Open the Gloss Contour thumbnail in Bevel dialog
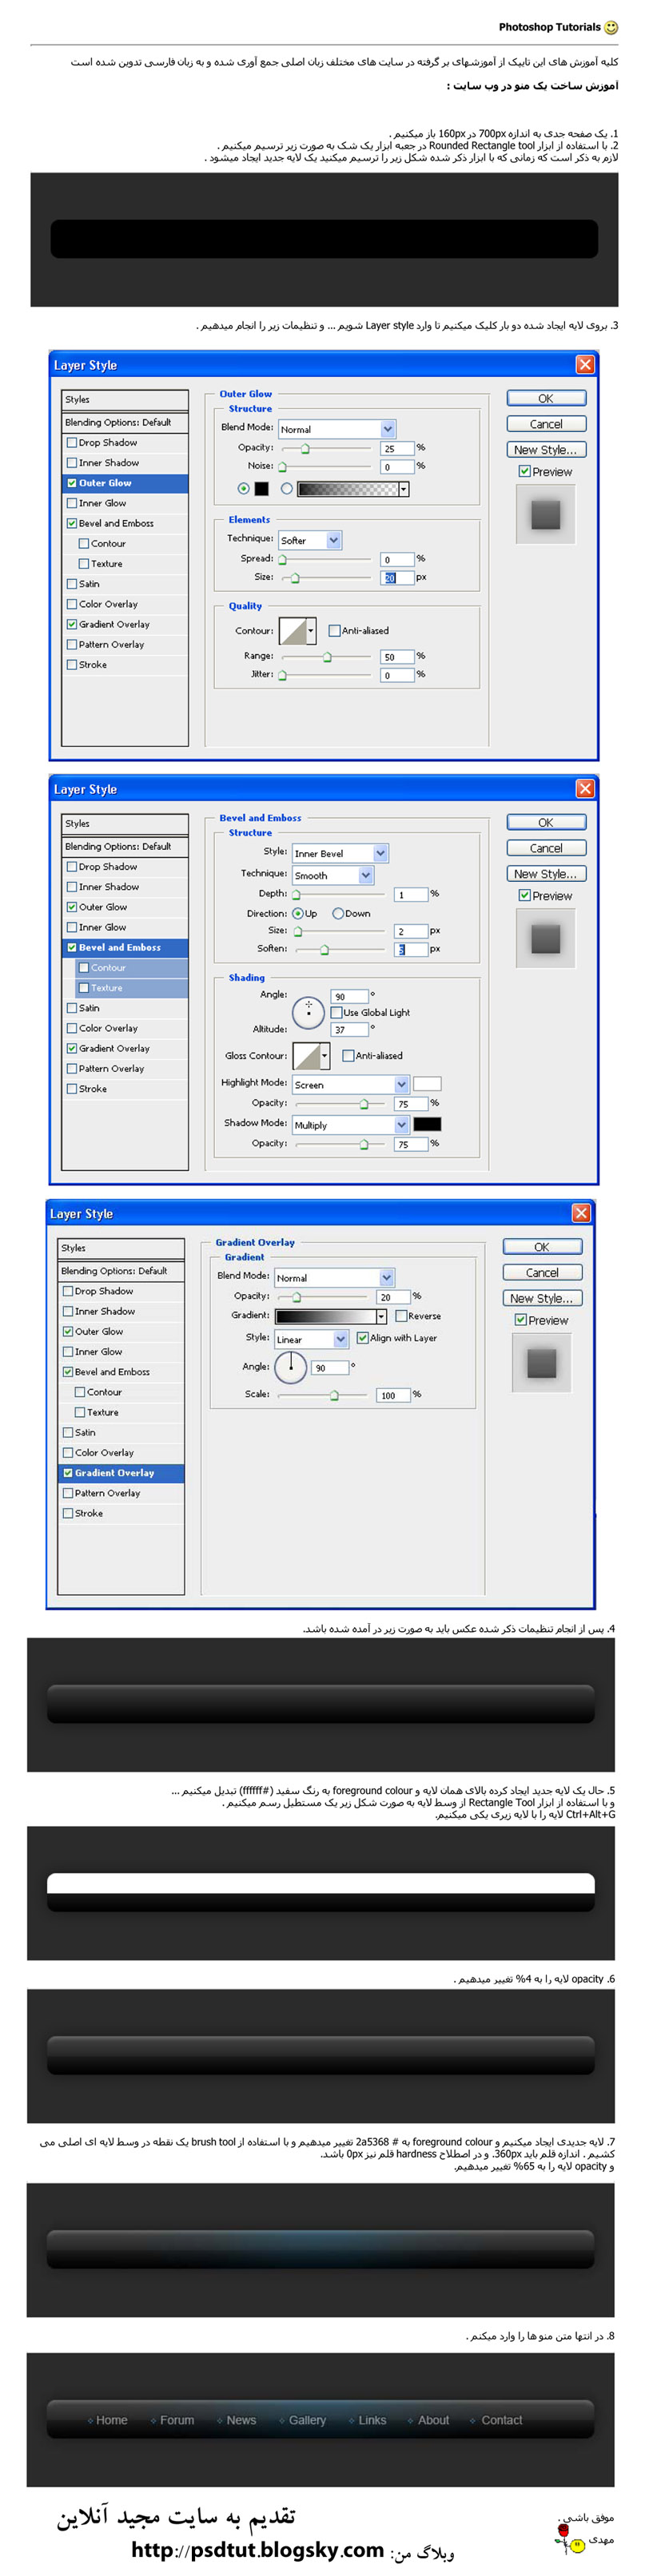The width and height of the screenshot is (657, 2576). 306,1056
